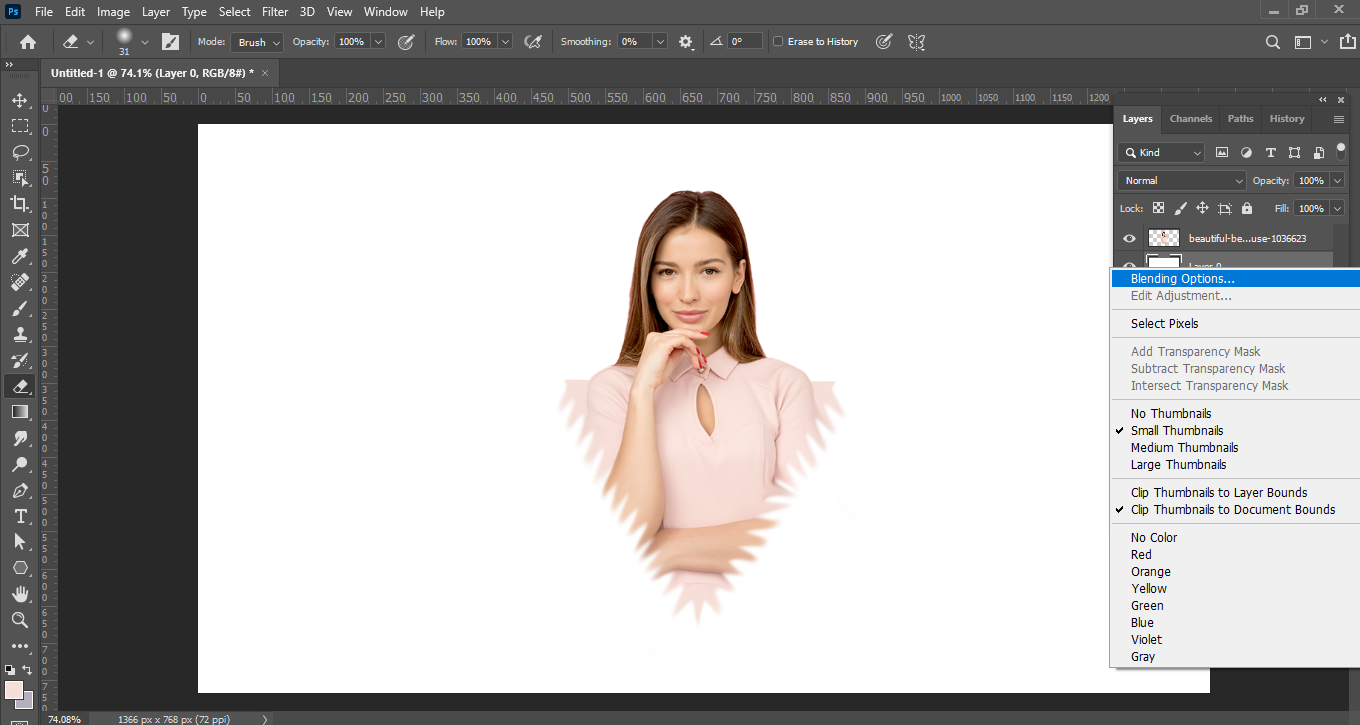Open the Kind filter dropdown in Layers
Image resolution: width=1360 pixels, height=725 pixels.
(x=1162, y=153)
